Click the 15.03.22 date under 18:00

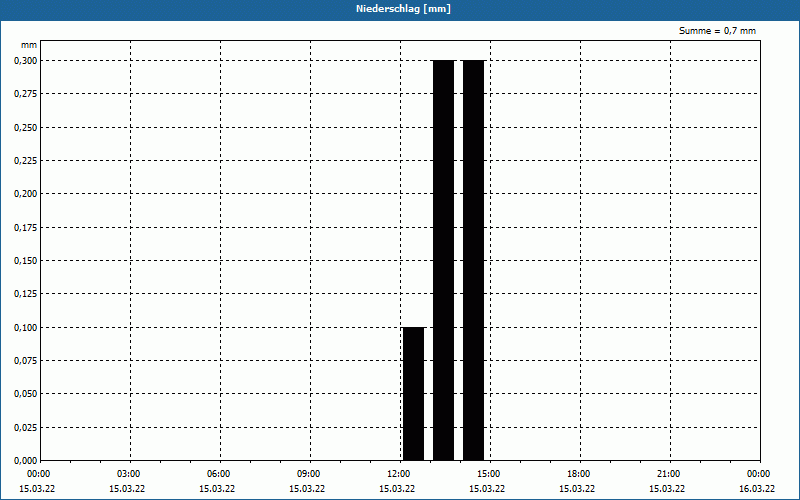[577, 489]
